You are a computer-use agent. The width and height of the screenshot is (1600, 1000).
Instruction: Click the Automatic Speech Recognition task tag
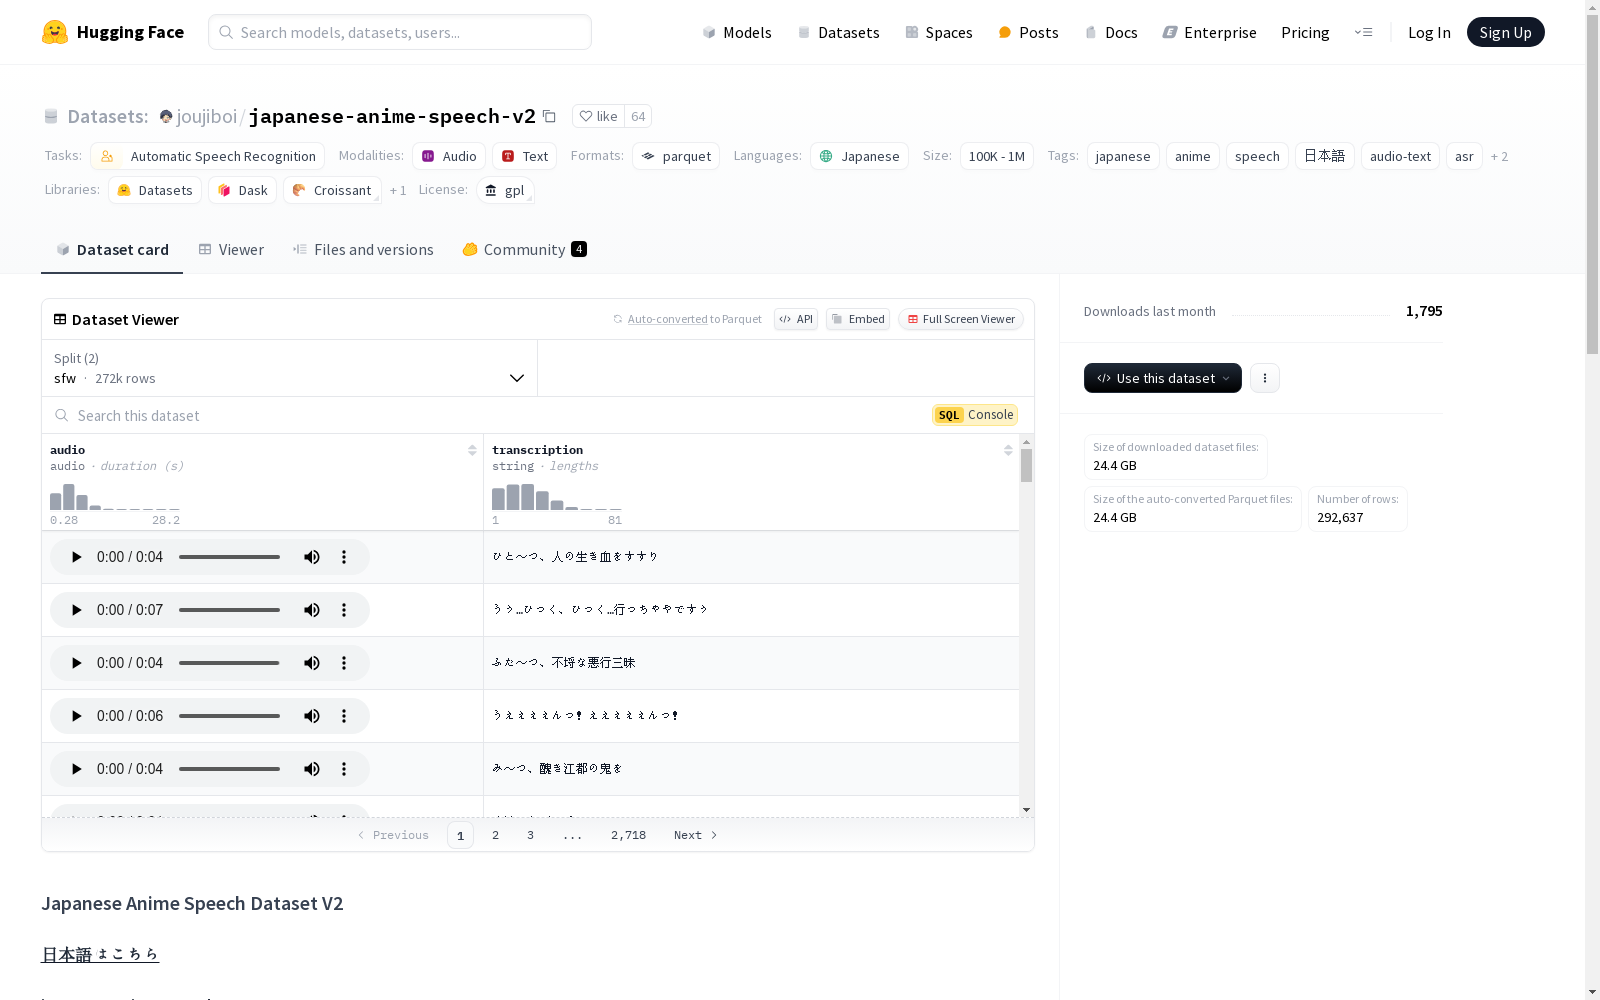[208, 156]
